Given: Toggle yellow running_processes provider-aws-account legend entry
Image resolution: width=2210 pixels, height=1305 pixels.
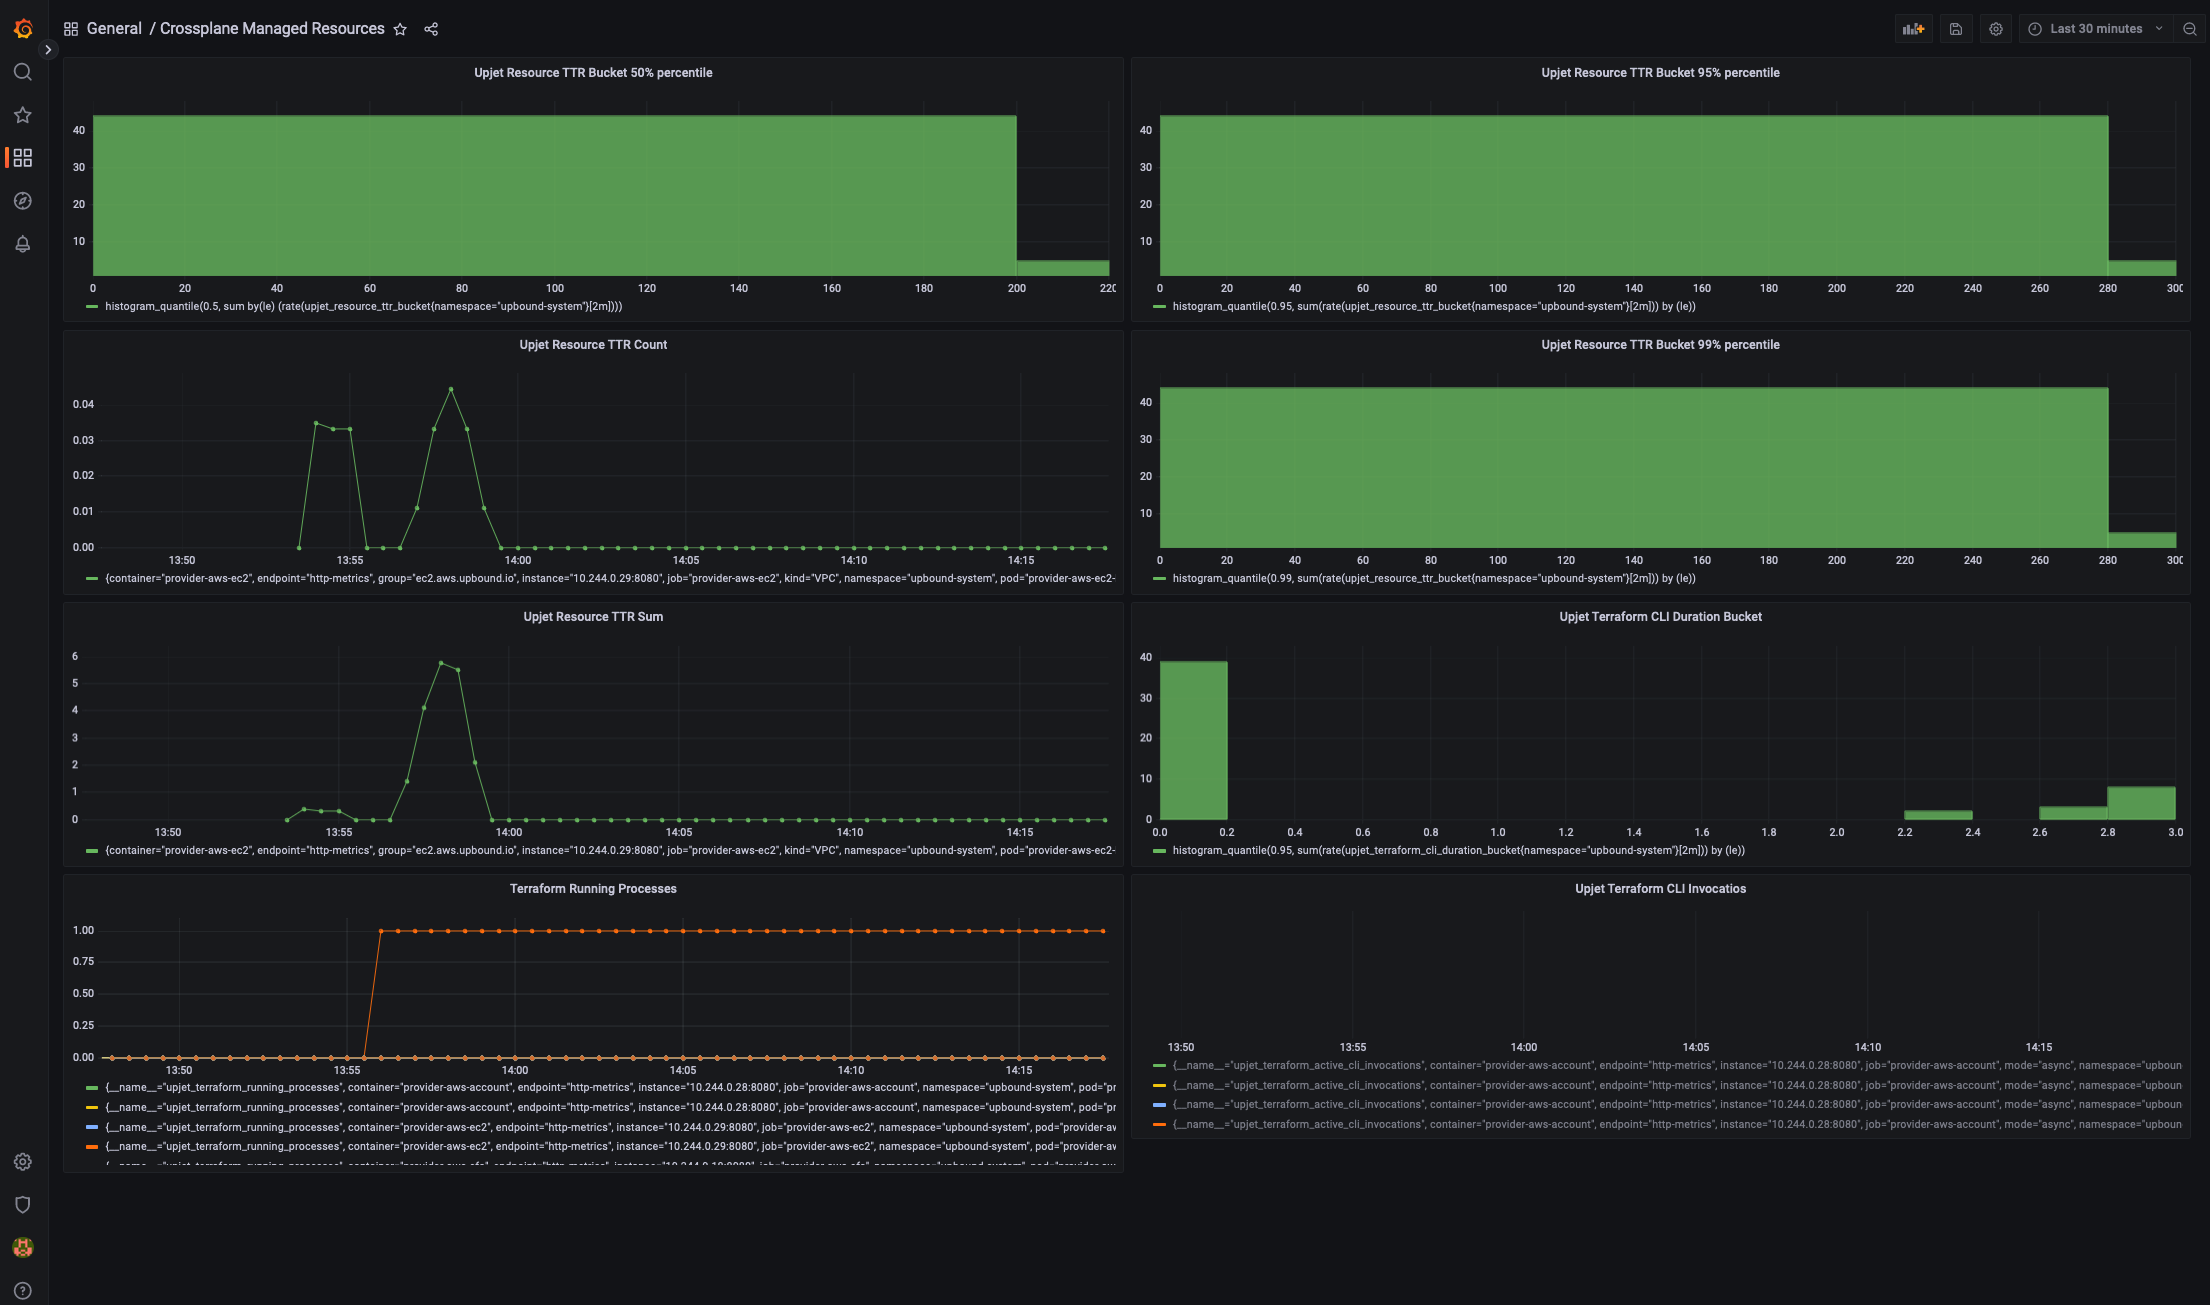Looking at the screenshot, I should point(610,1108).
